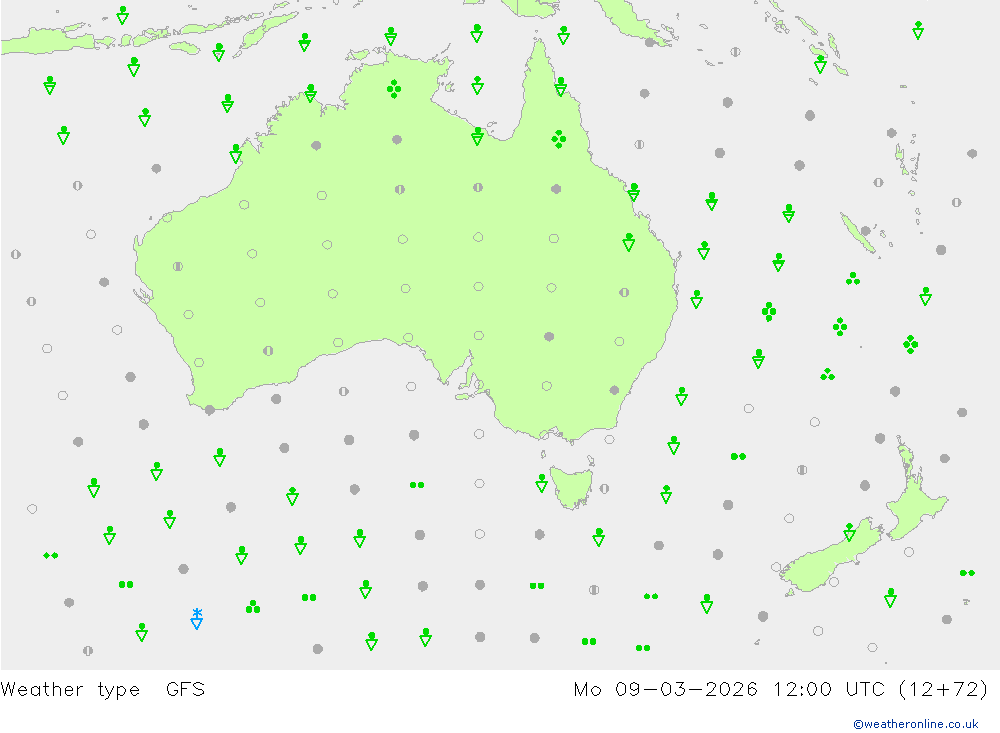Click the blue snow shower symbol

(x=197, y=619)
